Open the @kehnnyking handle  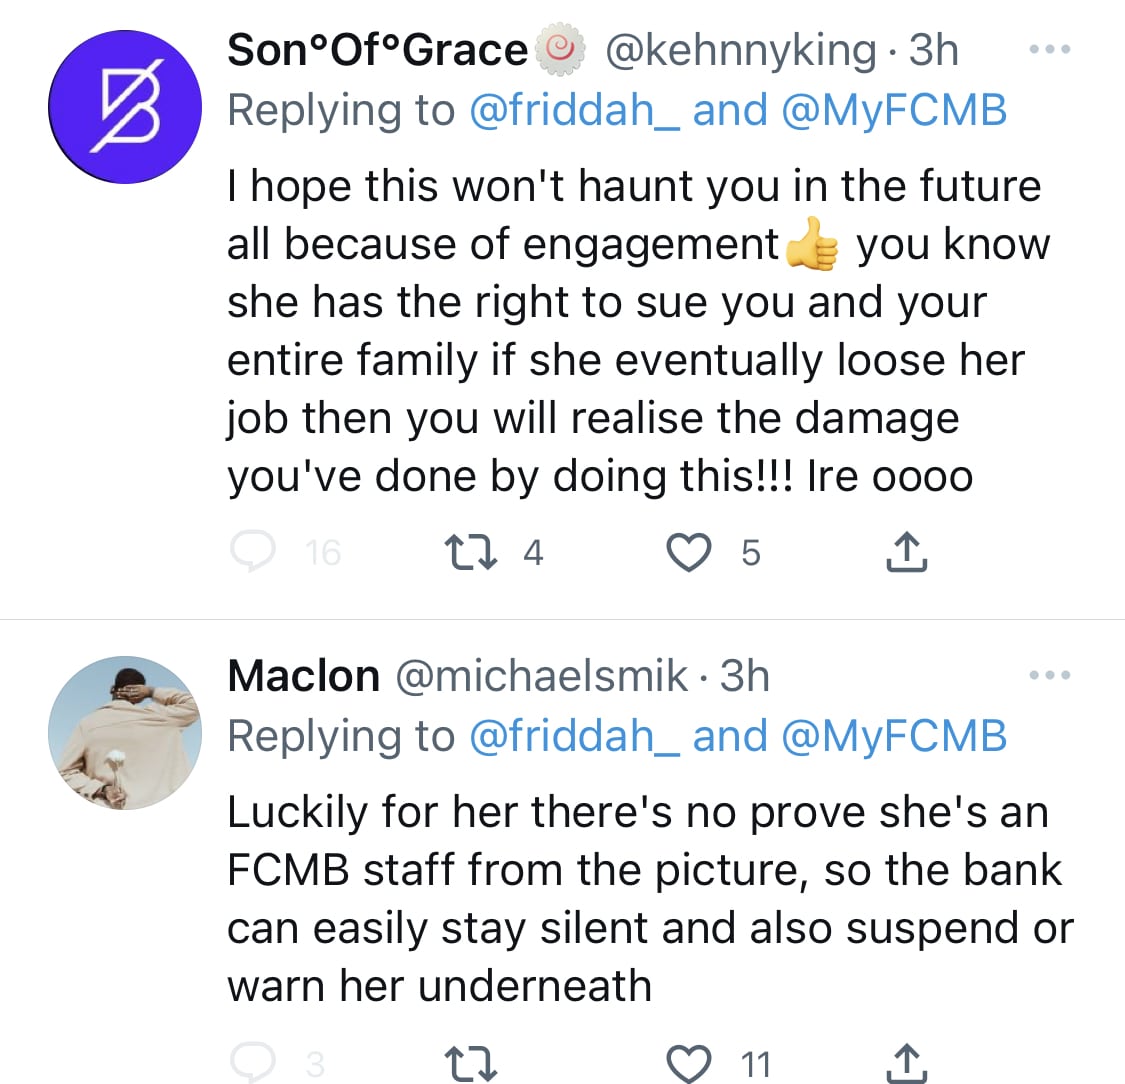[x=740, y=50]
